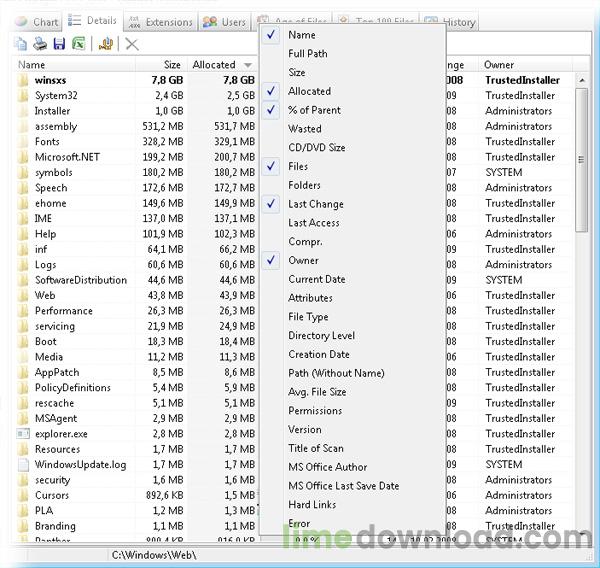Click the Excel export icon

click(80, 44)
